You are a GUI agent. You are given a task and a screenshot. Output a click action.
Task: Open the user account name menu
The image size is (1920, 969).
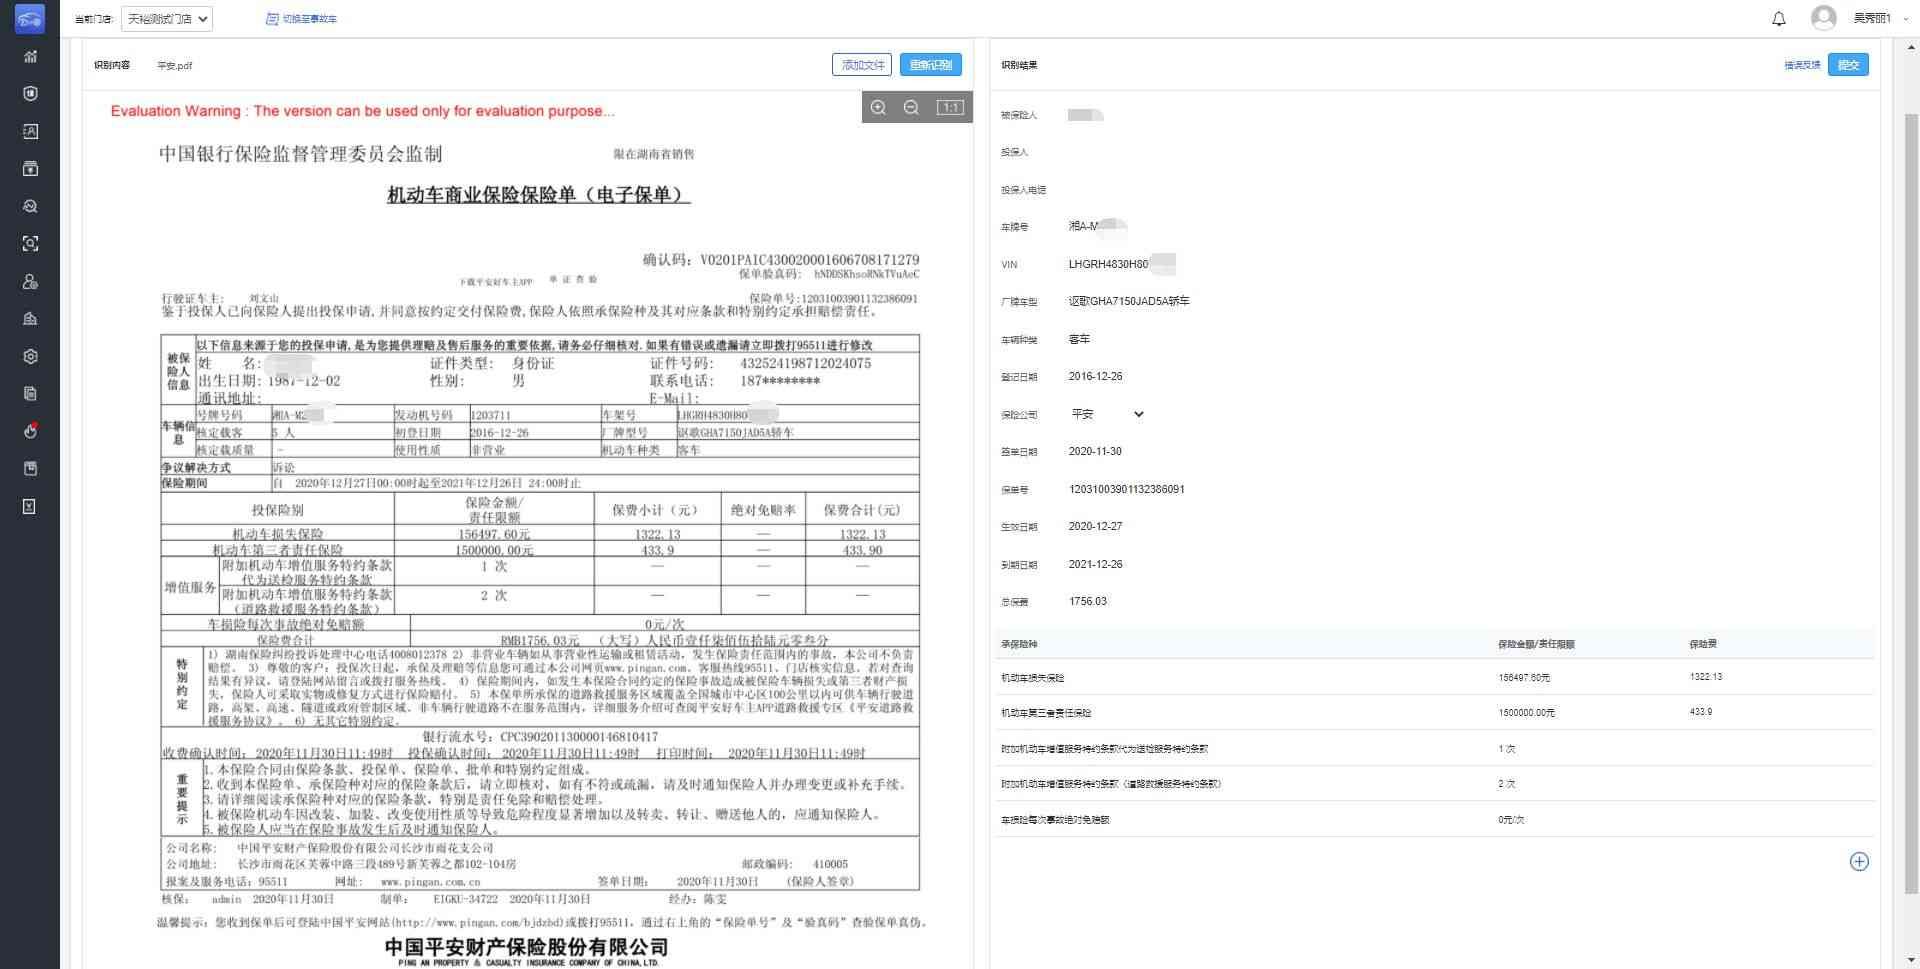pyautogui.click(x=1872, y=19)
